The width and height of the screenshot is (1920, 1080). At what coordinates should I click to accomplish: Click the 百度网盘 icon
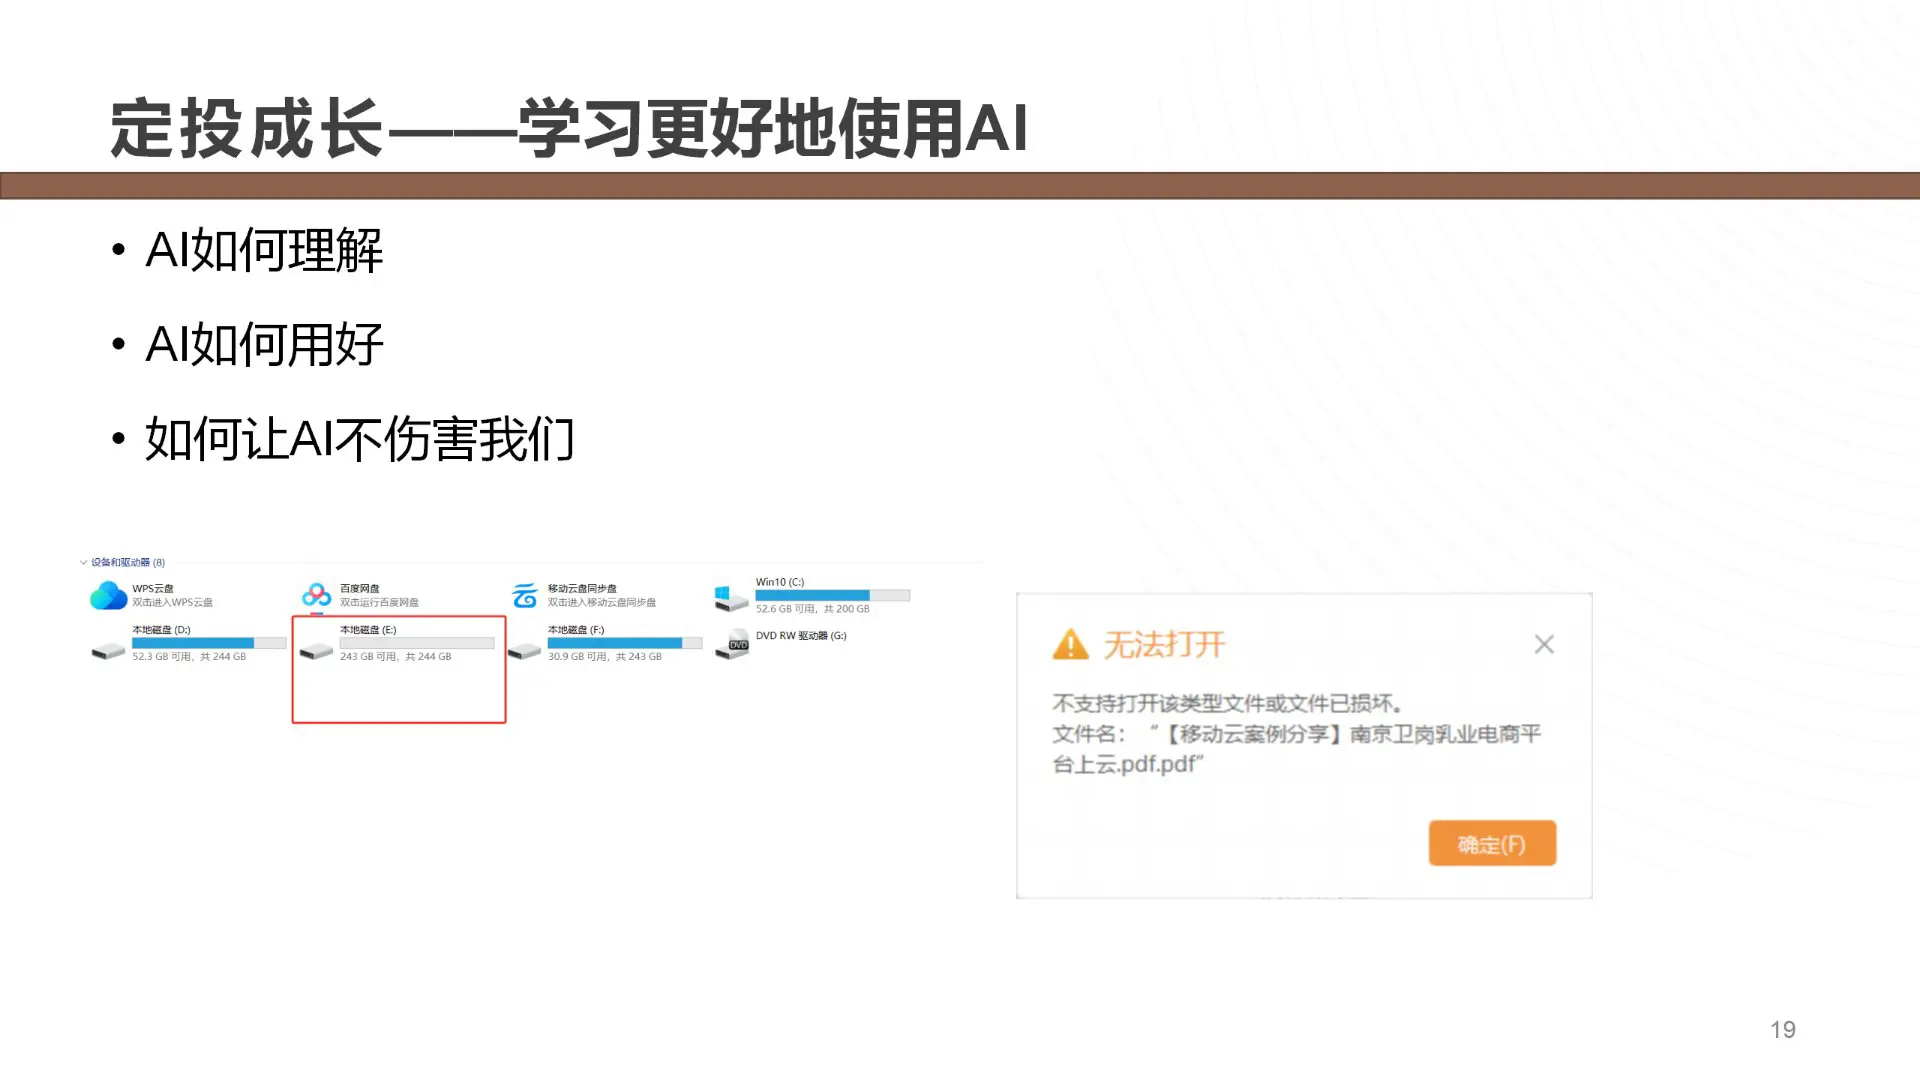tap(316, 595)
